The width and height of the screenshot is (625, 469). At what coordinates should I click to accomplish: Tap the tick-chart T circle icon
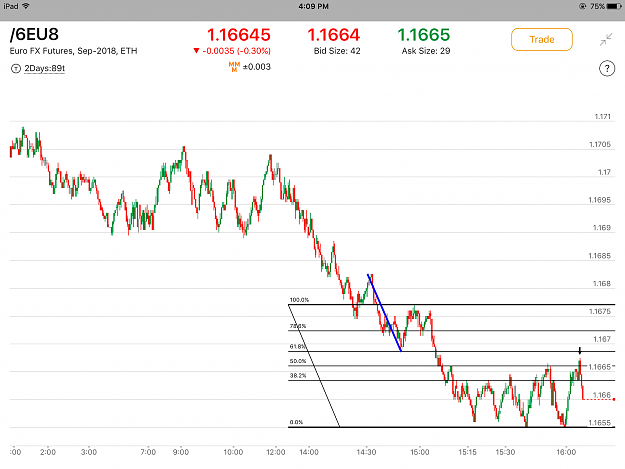(x=16, y=69)
